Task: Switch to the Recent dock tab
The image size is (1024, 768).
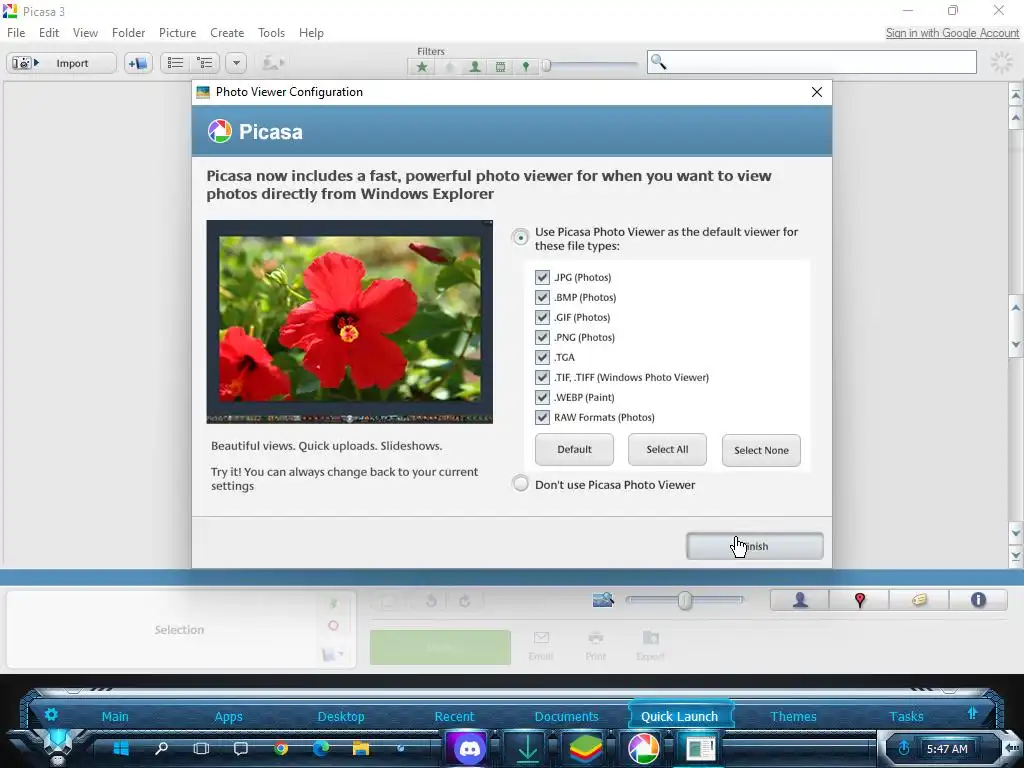Action: click(x=455, y=716)
